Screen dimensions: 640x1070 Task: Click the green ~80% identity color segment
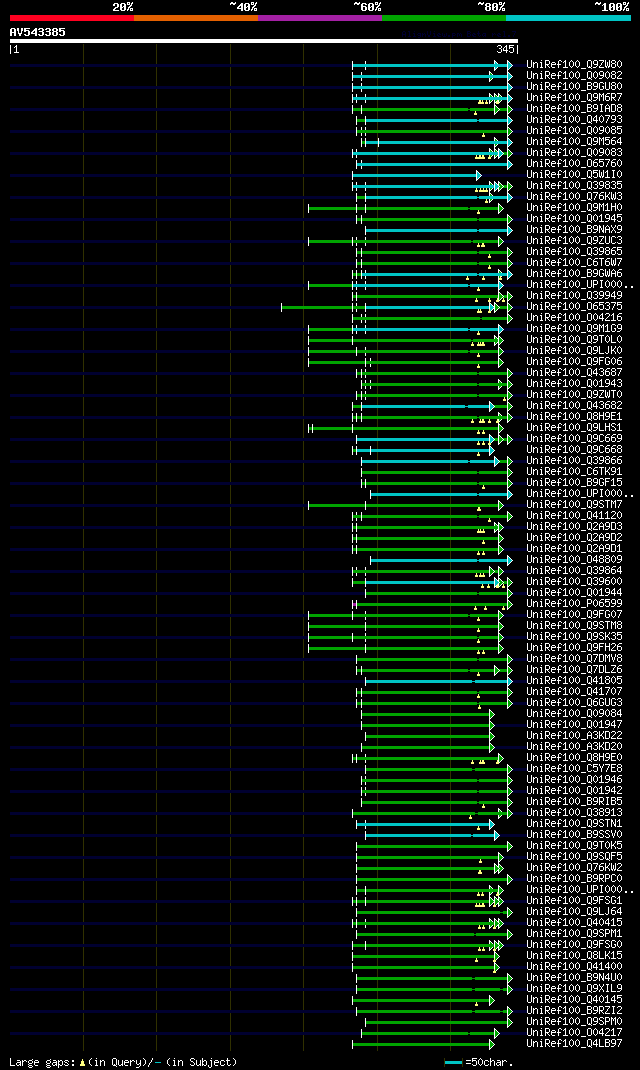tap(444, 18)
